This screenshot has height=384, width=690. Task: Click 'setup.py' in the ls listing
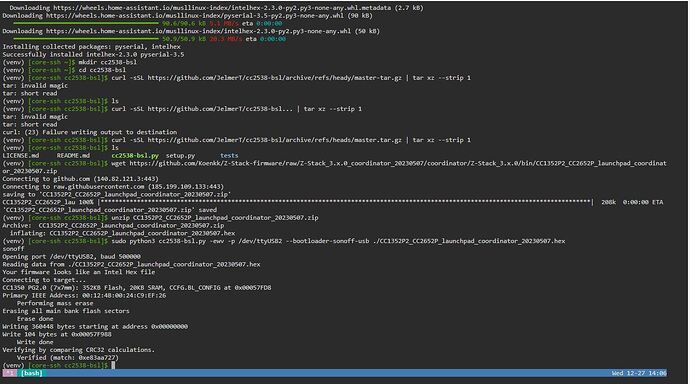pos(180,156)
